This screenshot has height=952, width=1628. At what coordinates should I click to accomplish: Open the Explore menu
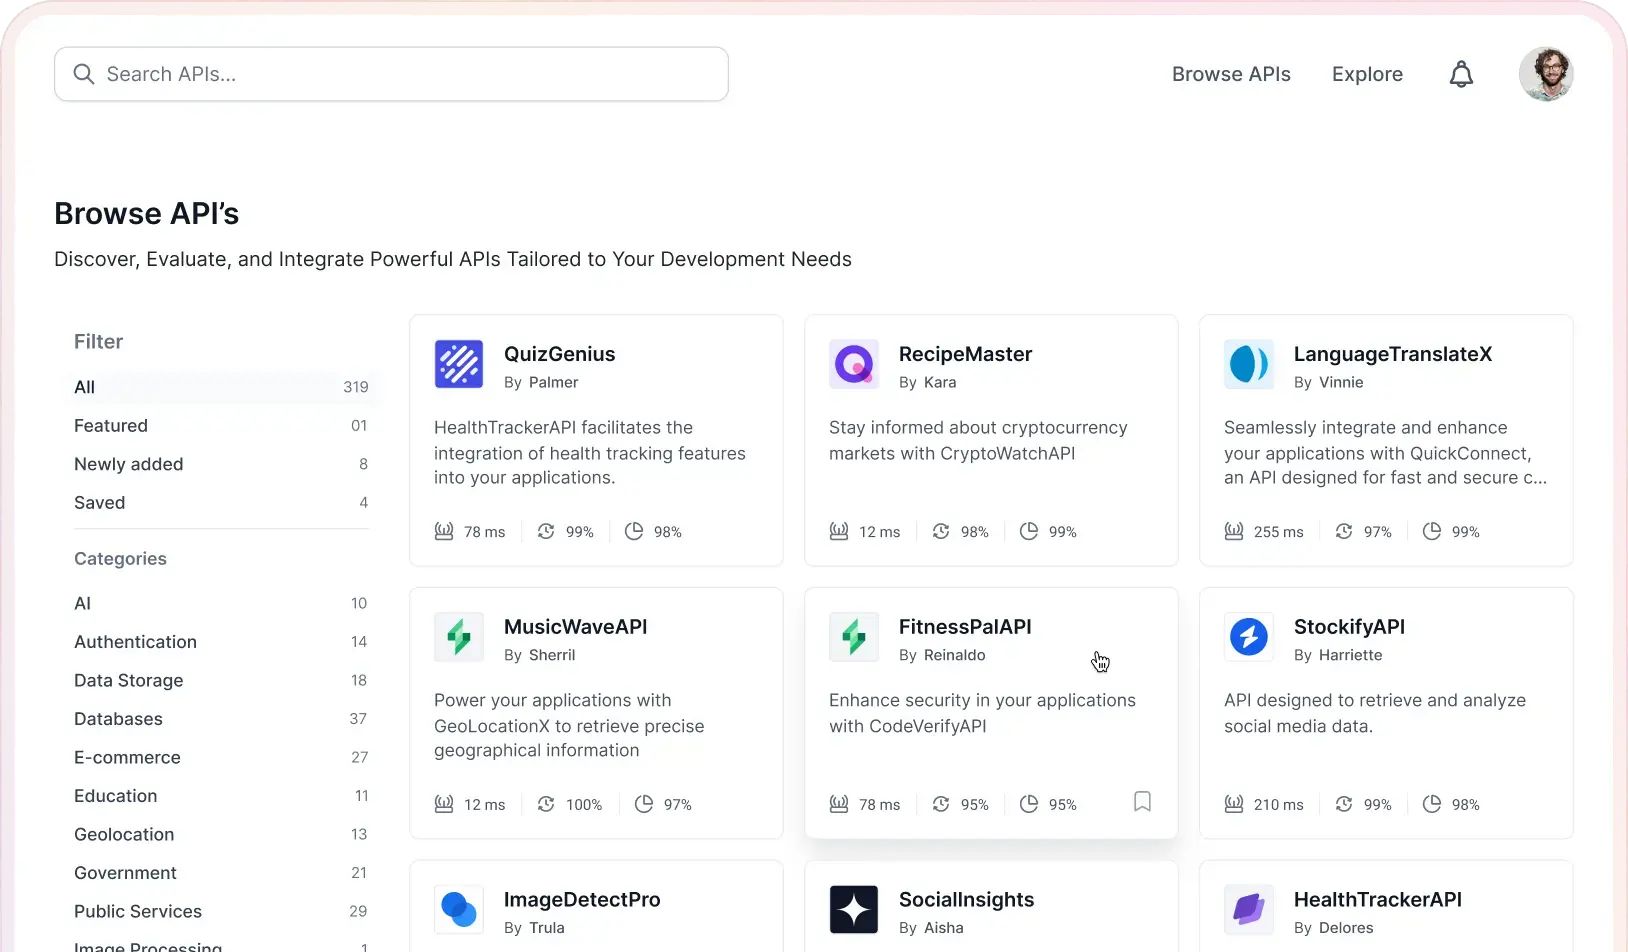tap(1366, 73)
